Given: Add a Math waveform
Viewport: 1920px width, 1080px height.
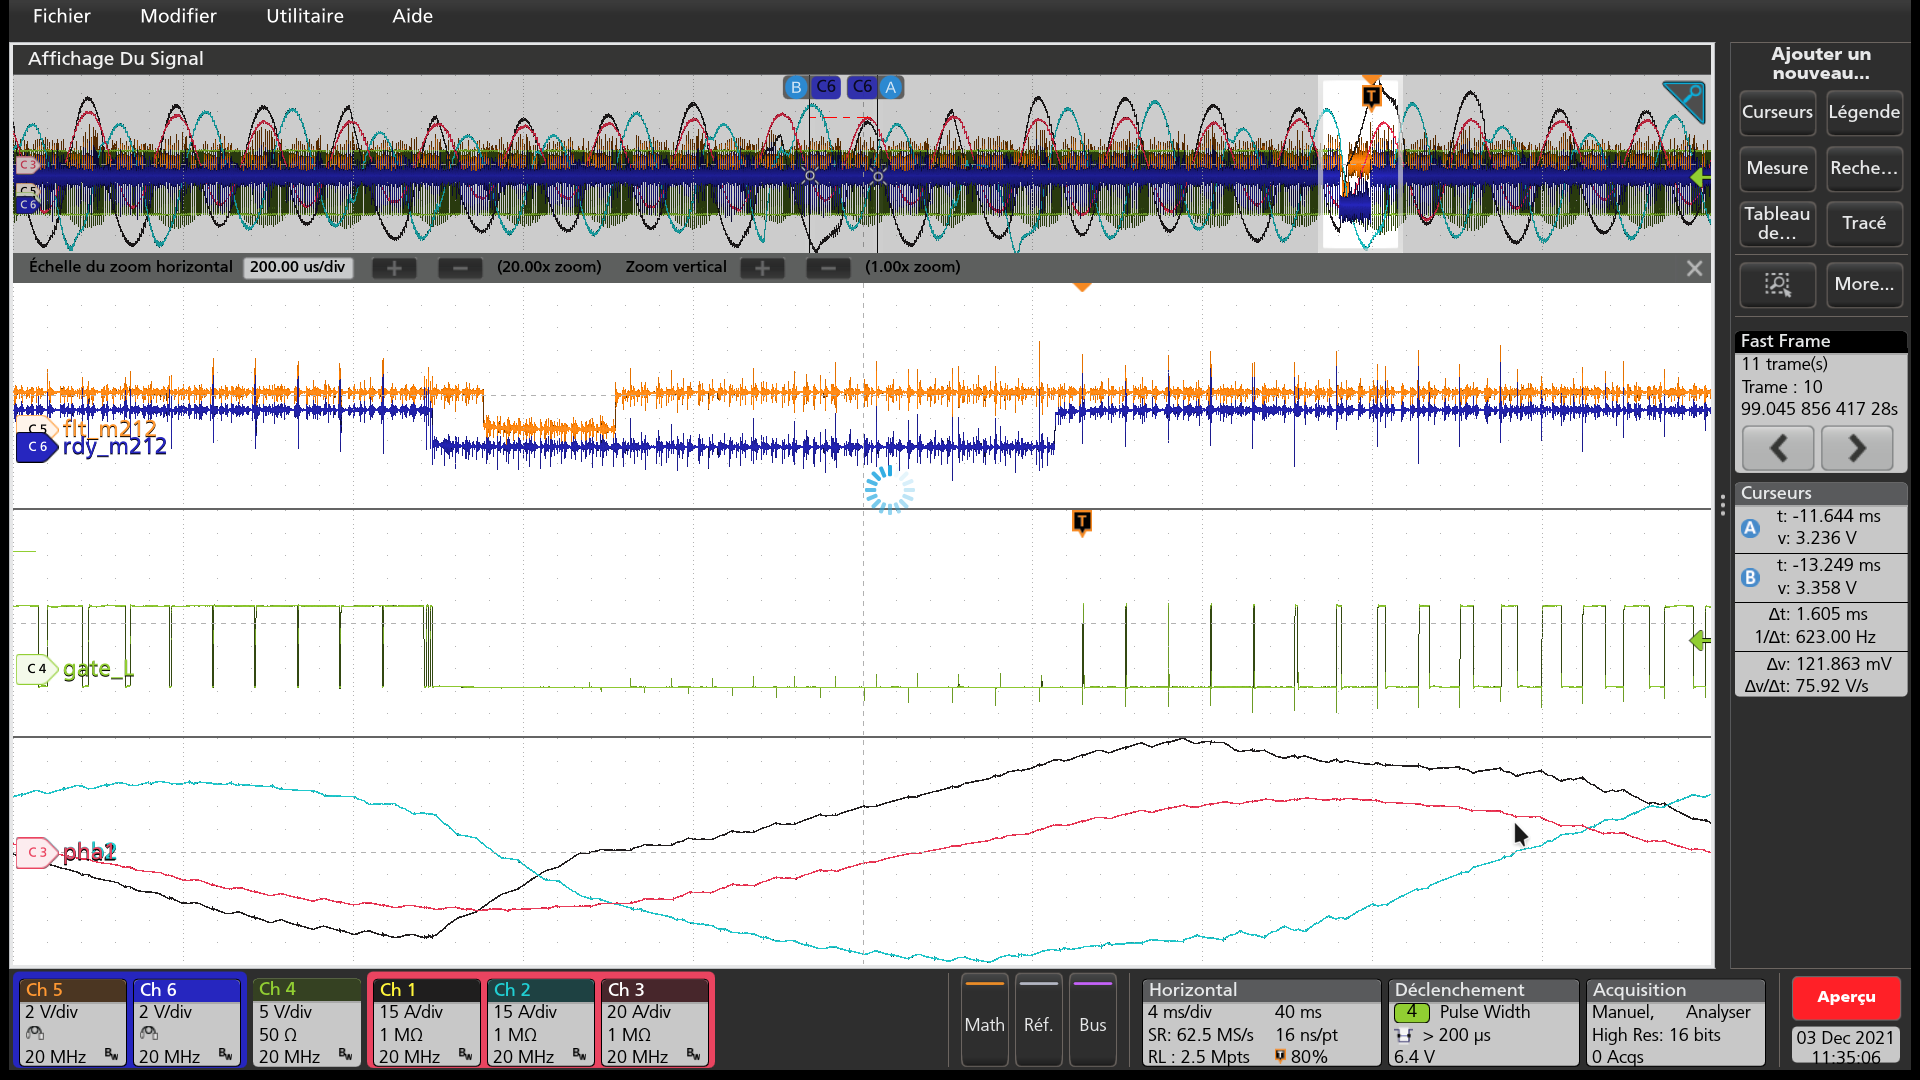Looking at the screenshot, I should (984, 1020).
